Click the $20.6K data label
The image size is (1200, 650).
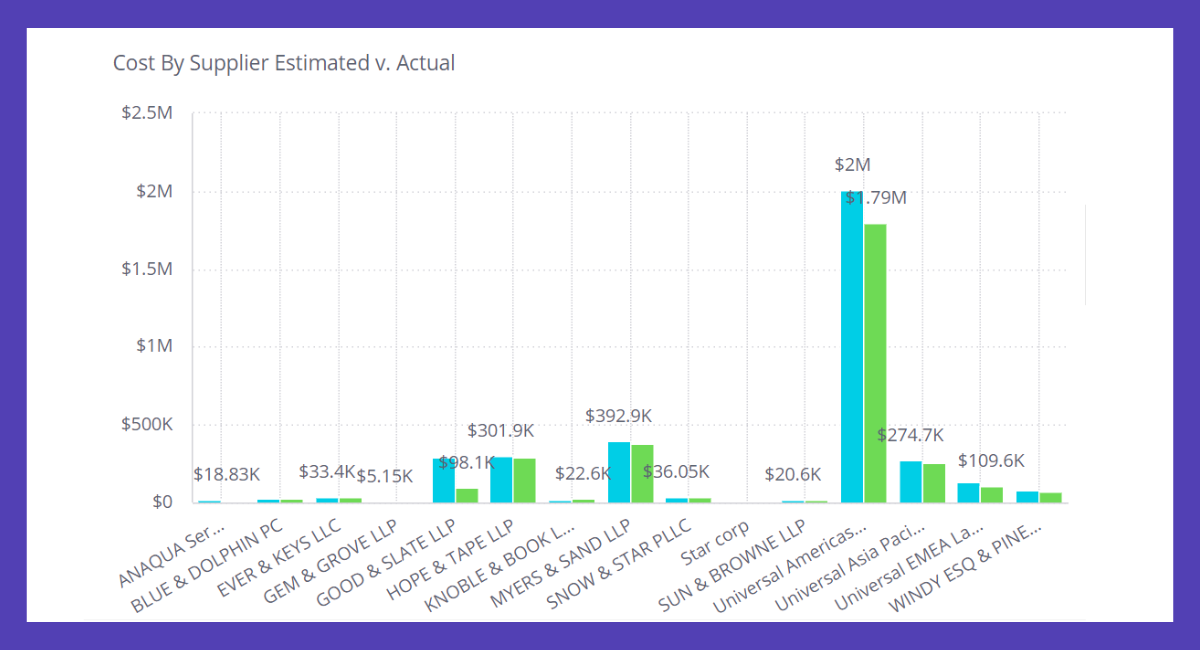[x=793, y=475]
